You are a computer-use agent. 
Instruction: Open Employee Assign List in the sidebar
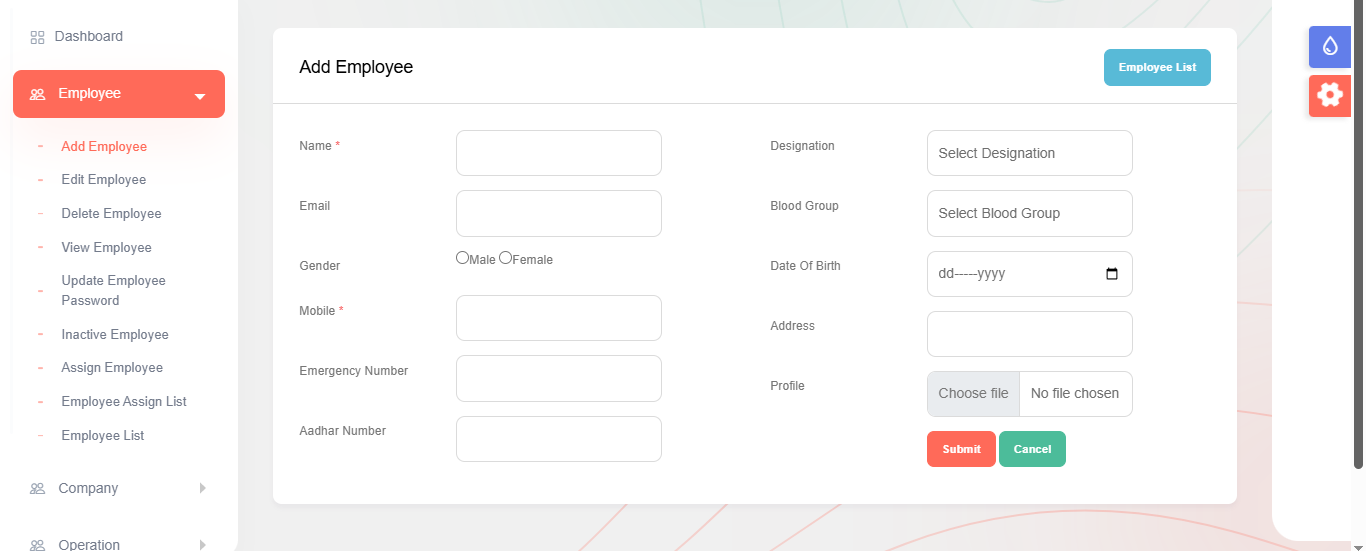pyautogui.click(x=124, y=402)
